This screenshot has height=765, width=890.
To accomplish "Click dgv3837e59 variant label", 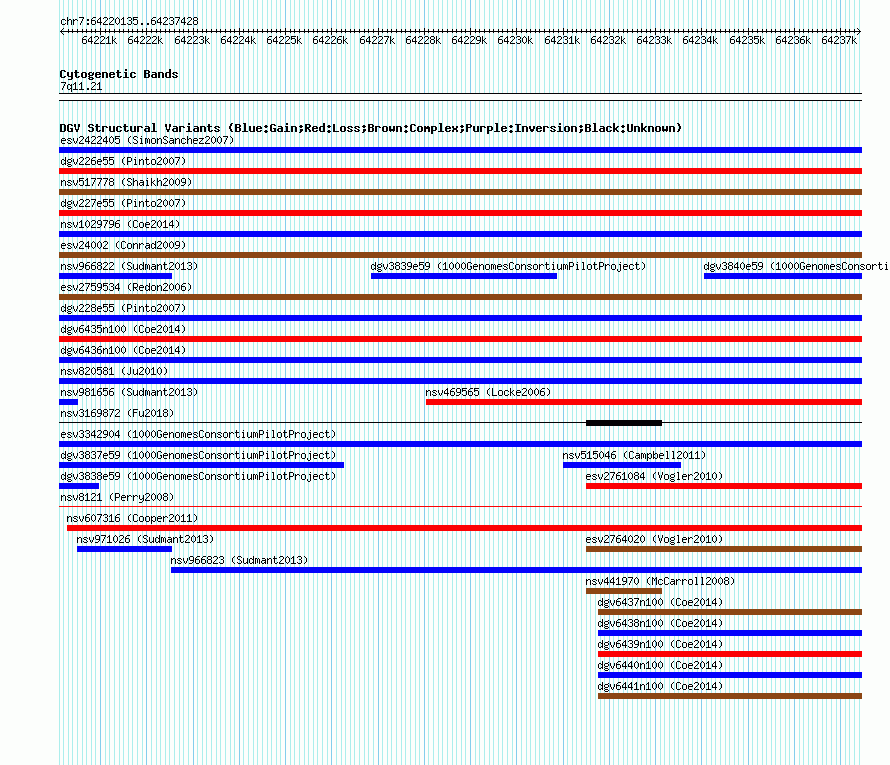I will 198,455.
